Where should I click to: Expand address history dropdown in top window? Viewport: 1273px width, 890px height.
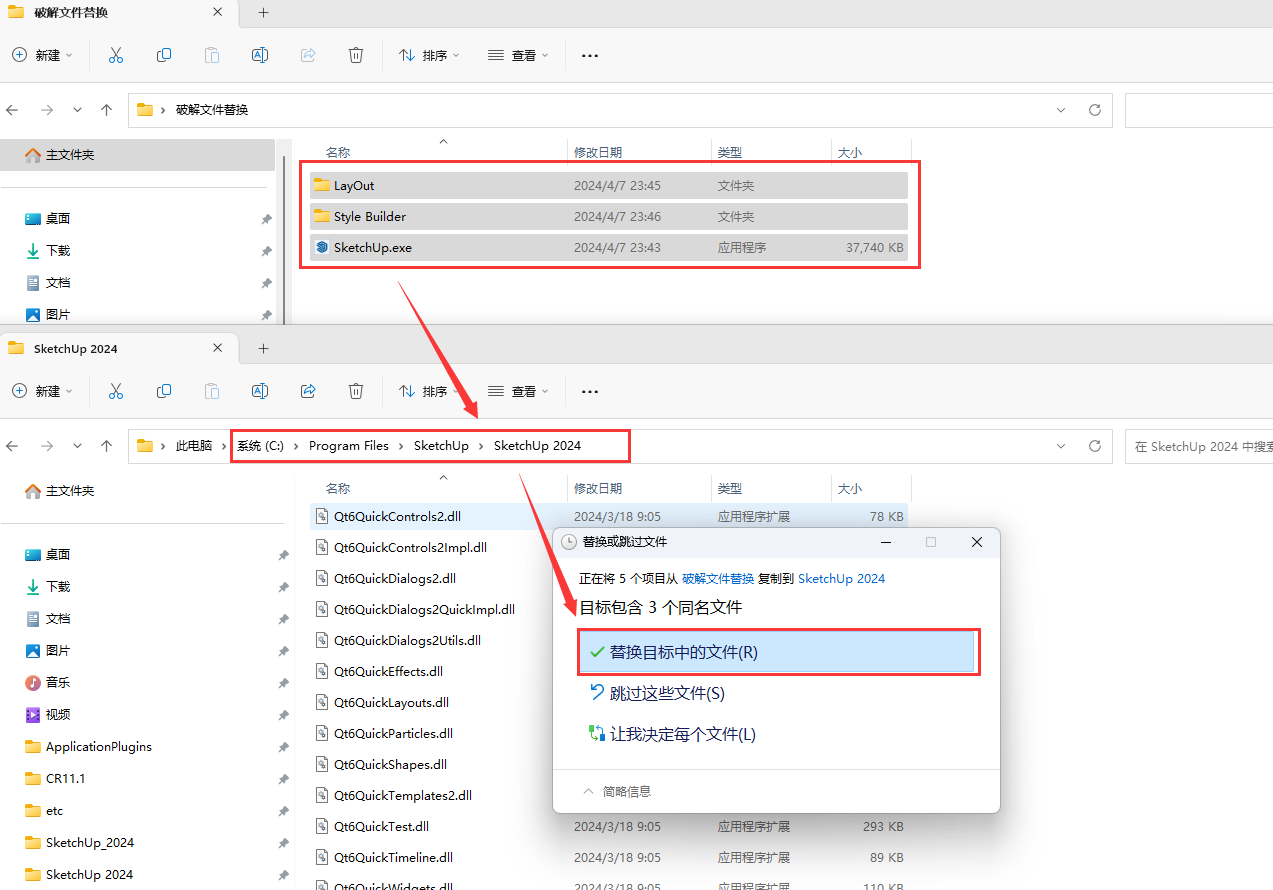pyautogui.click(x=1061, y=110)
